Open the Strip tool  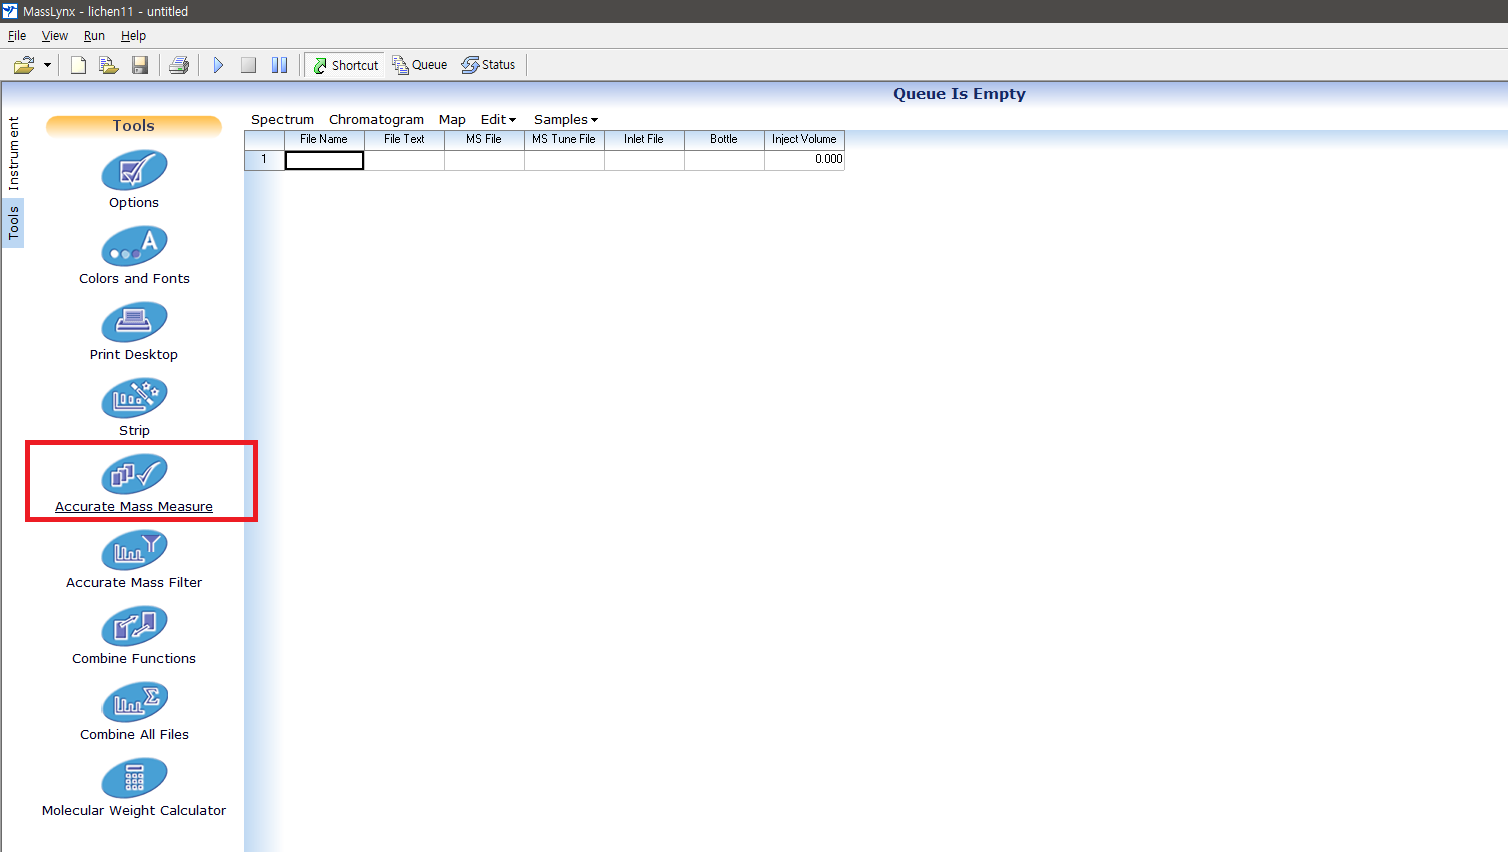(134, 408)
